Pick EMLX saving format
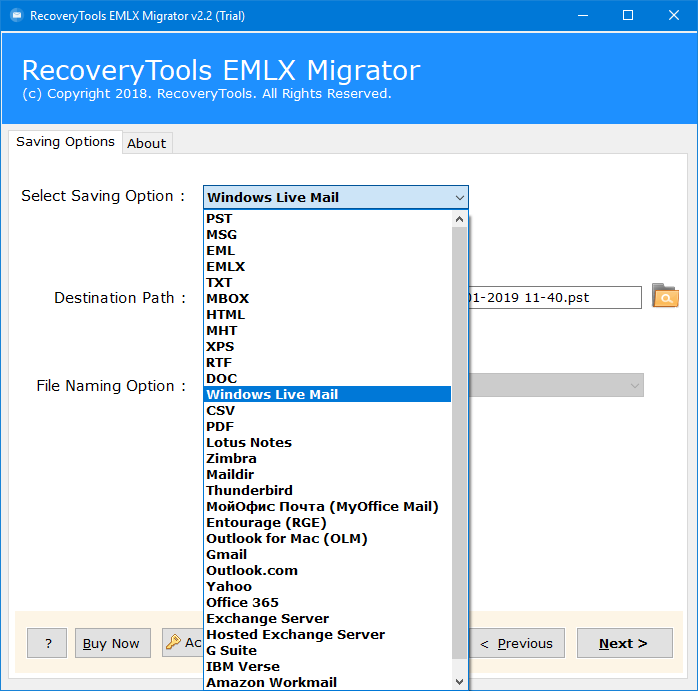 click(327, 267)
